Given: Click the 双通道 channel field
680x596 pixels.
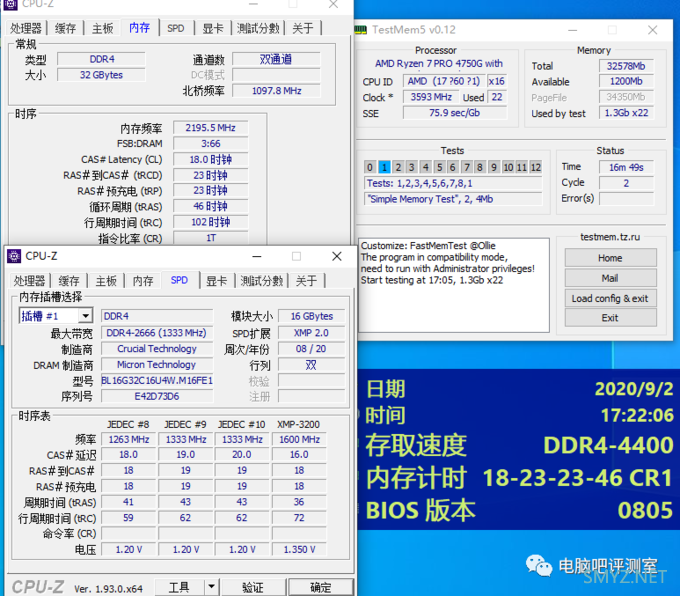Looking at the screenshot, I should click(277, 59).
